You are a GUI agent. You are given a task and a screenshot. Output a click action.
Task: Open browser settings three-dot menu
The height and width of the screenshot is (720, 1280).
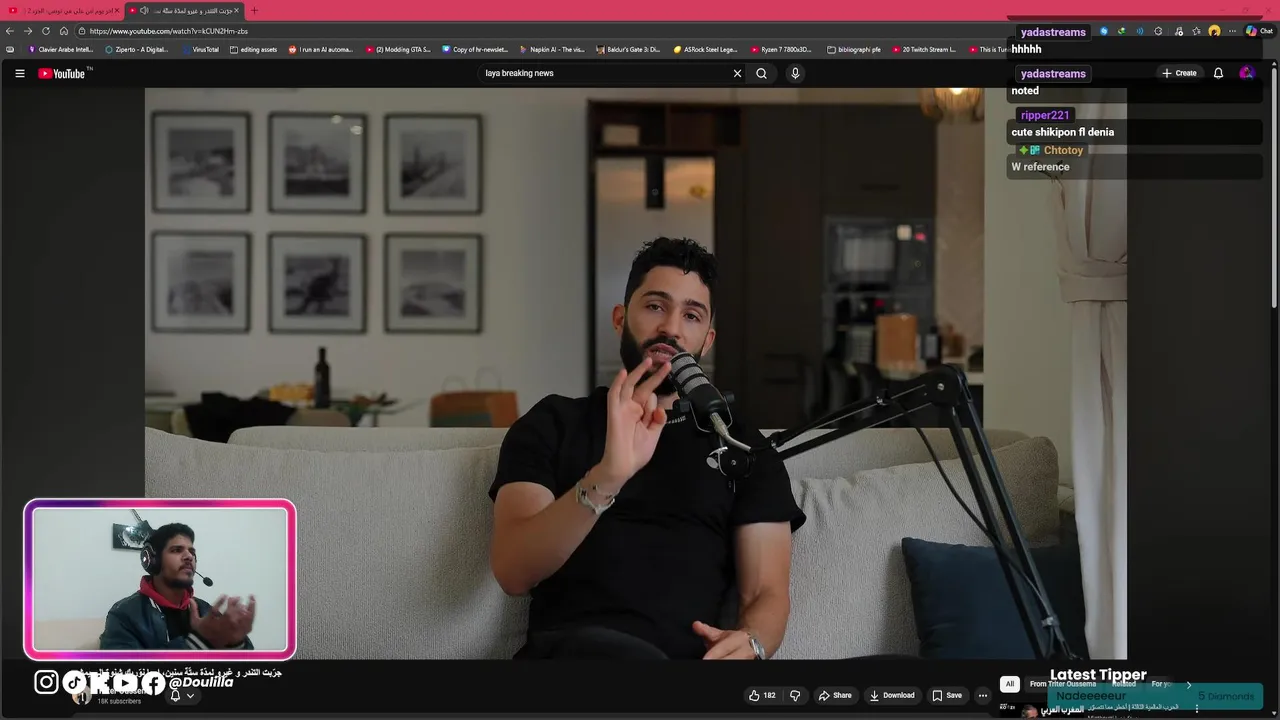tap(1233, 31)
